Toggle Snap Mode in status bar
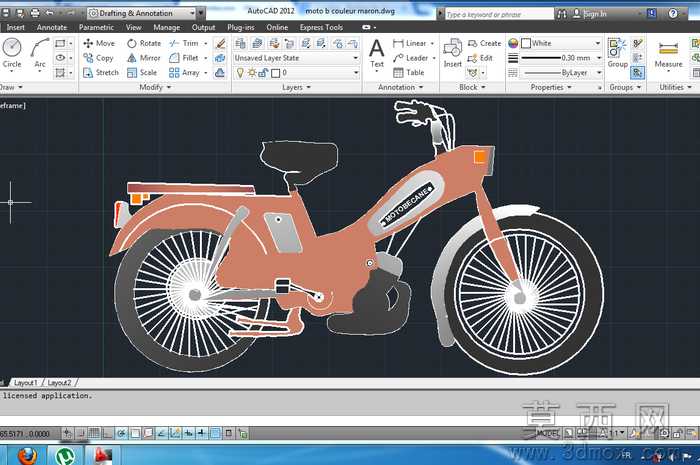700x465 pixels. click(x=81, y=433)
